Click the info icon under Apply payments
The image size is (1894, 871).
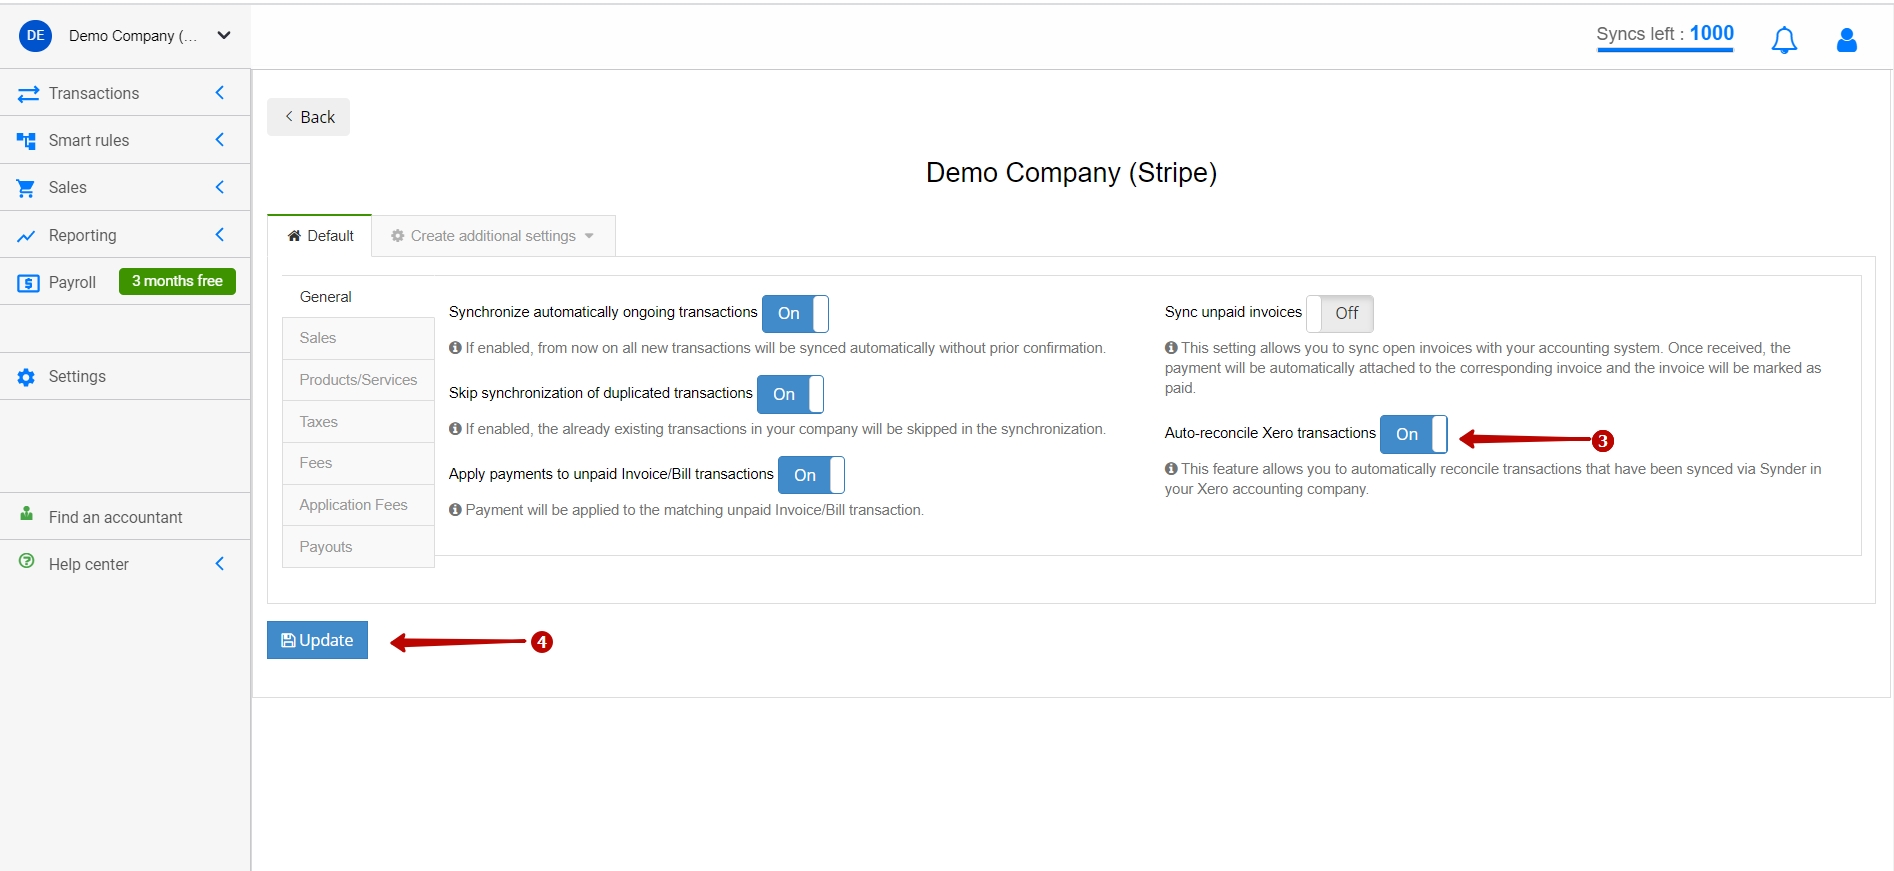(x=455, y=510)
